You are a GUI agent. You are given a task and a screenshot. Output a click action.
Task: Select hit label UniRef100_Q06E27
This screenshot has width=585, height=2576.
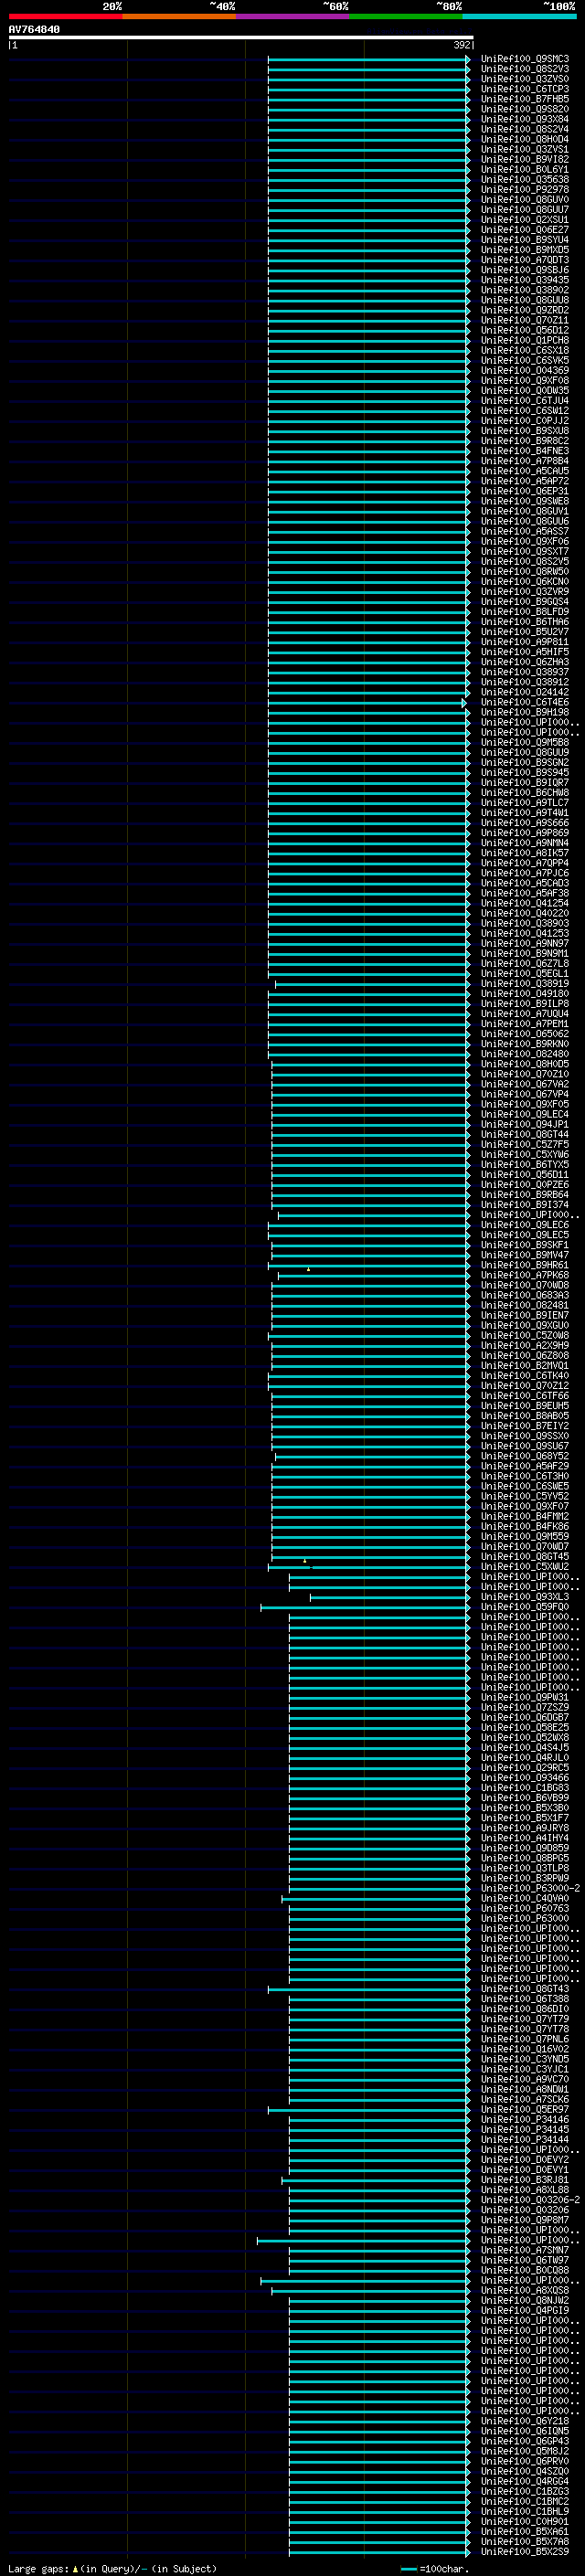click(x=524, y=229)
